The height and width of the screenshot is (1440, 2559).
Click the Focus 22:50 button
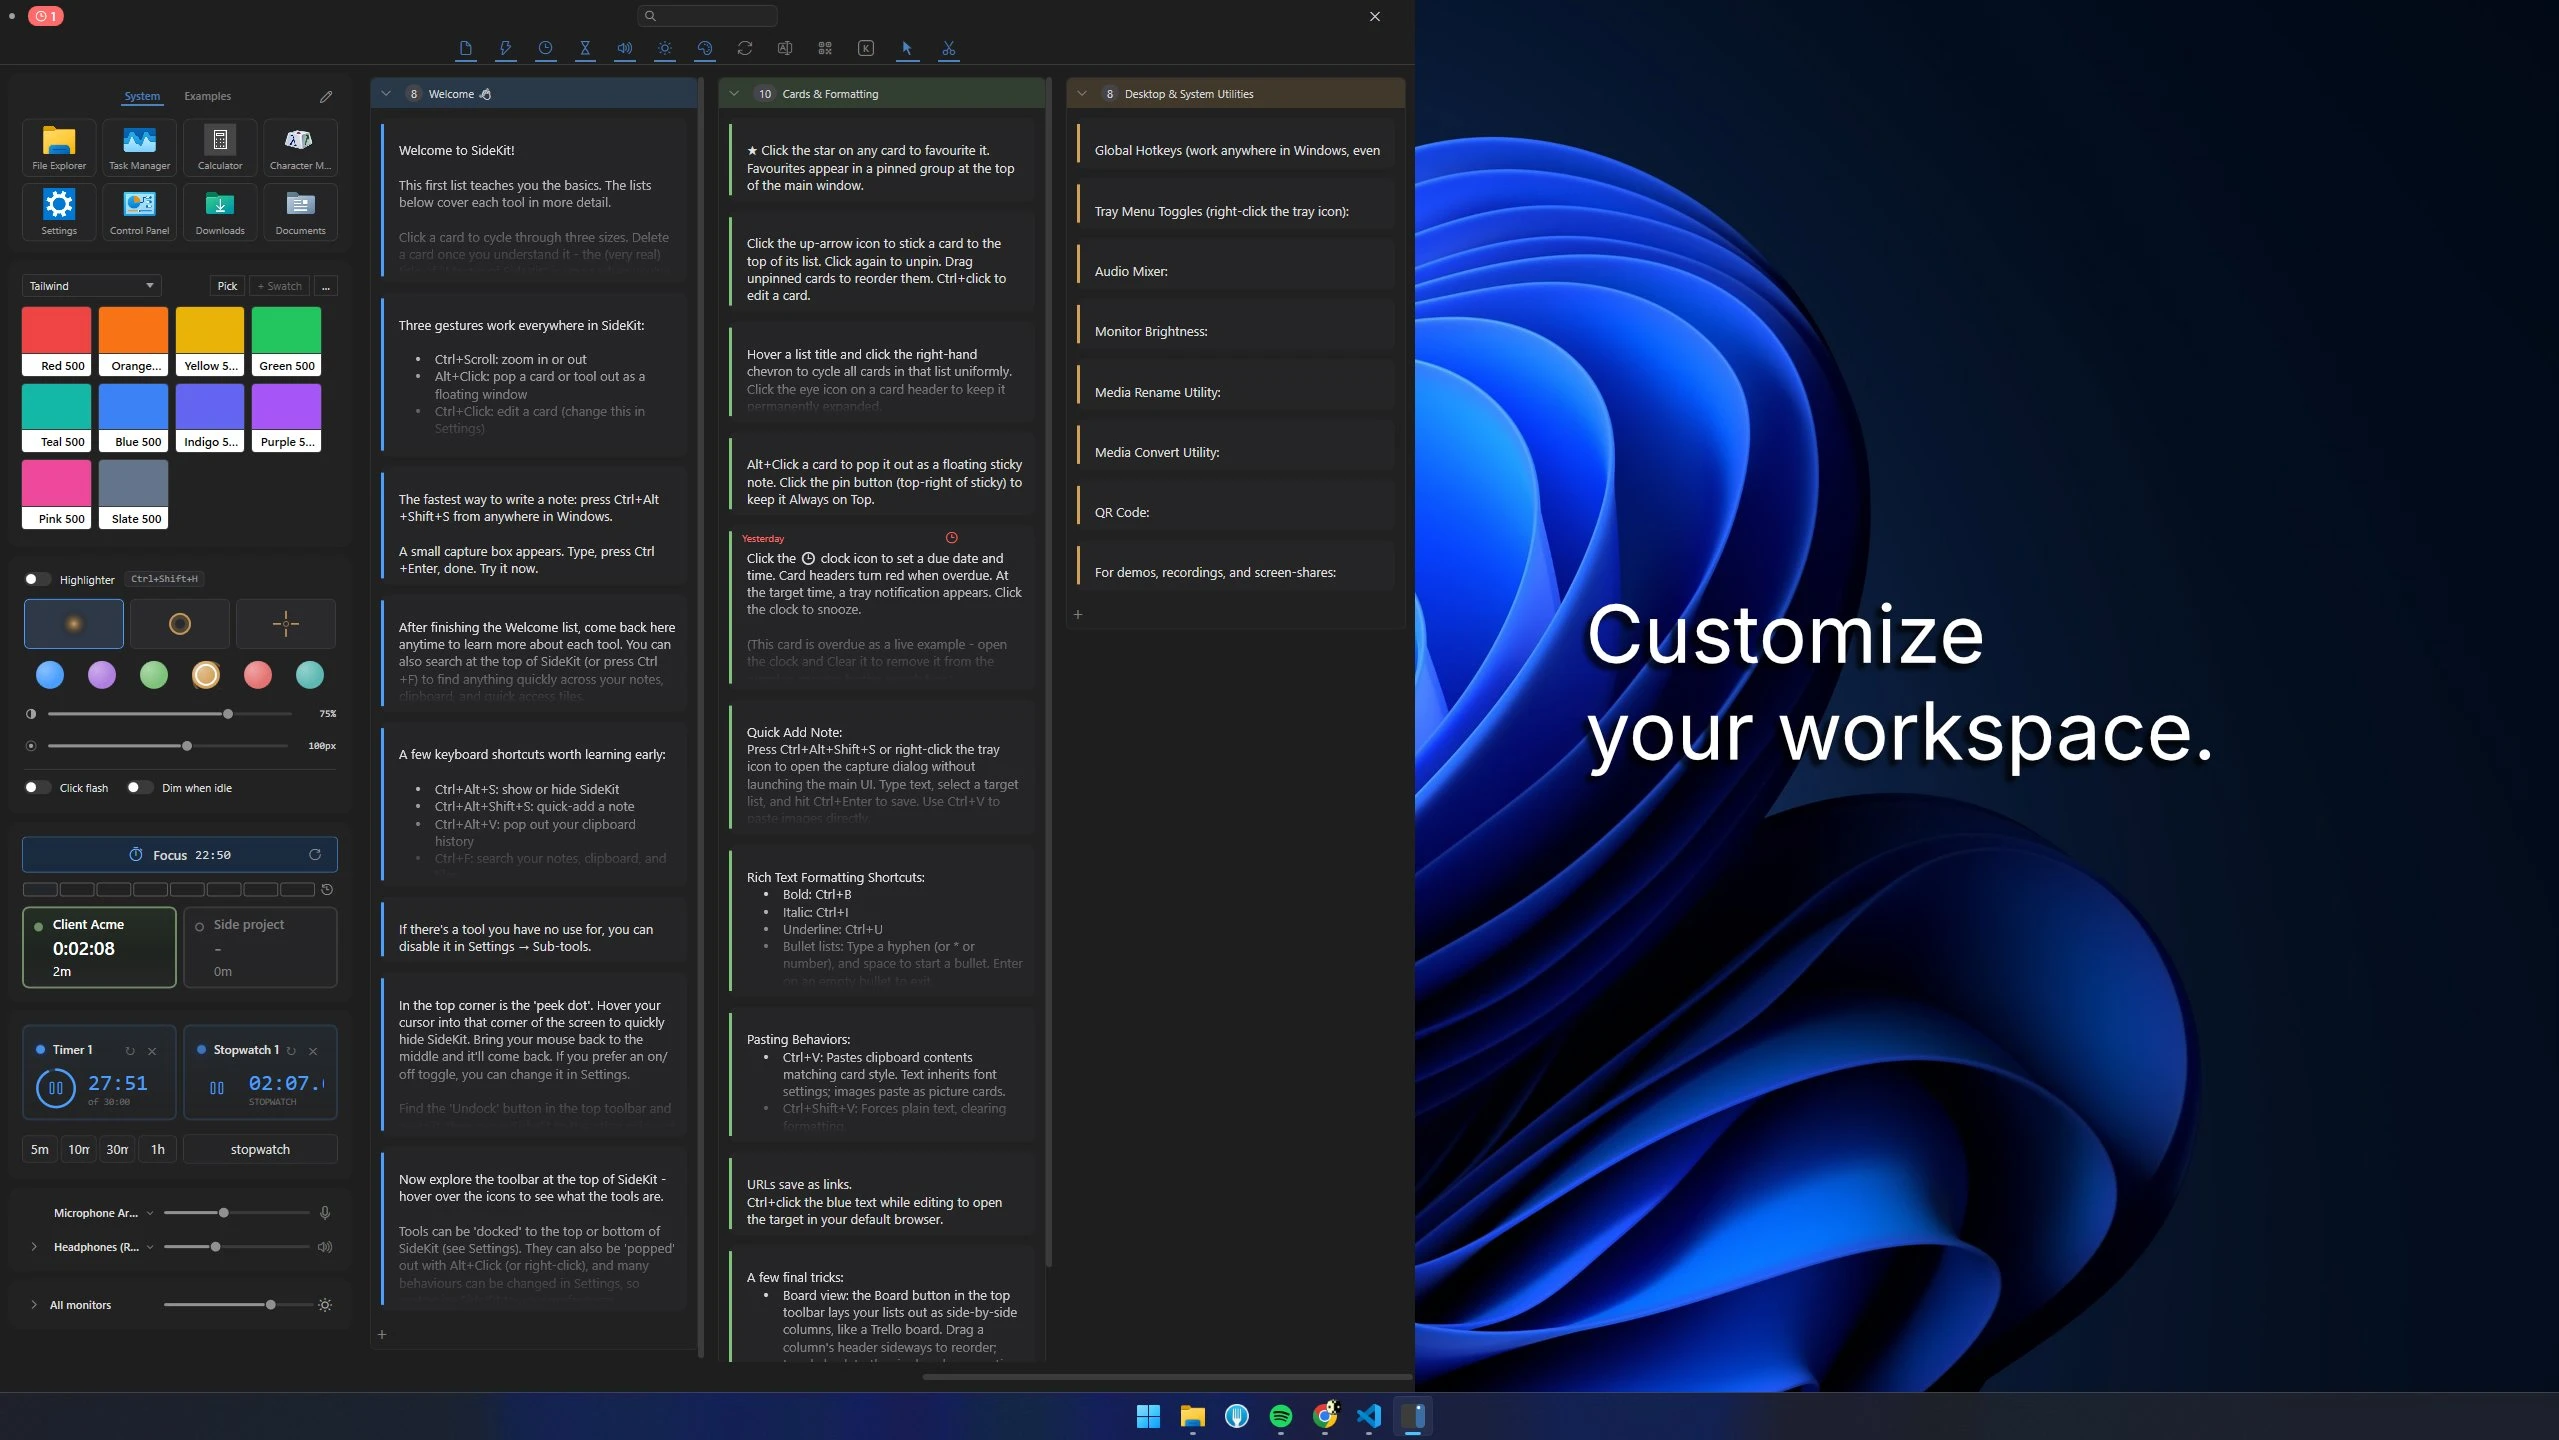coord(180,855)
